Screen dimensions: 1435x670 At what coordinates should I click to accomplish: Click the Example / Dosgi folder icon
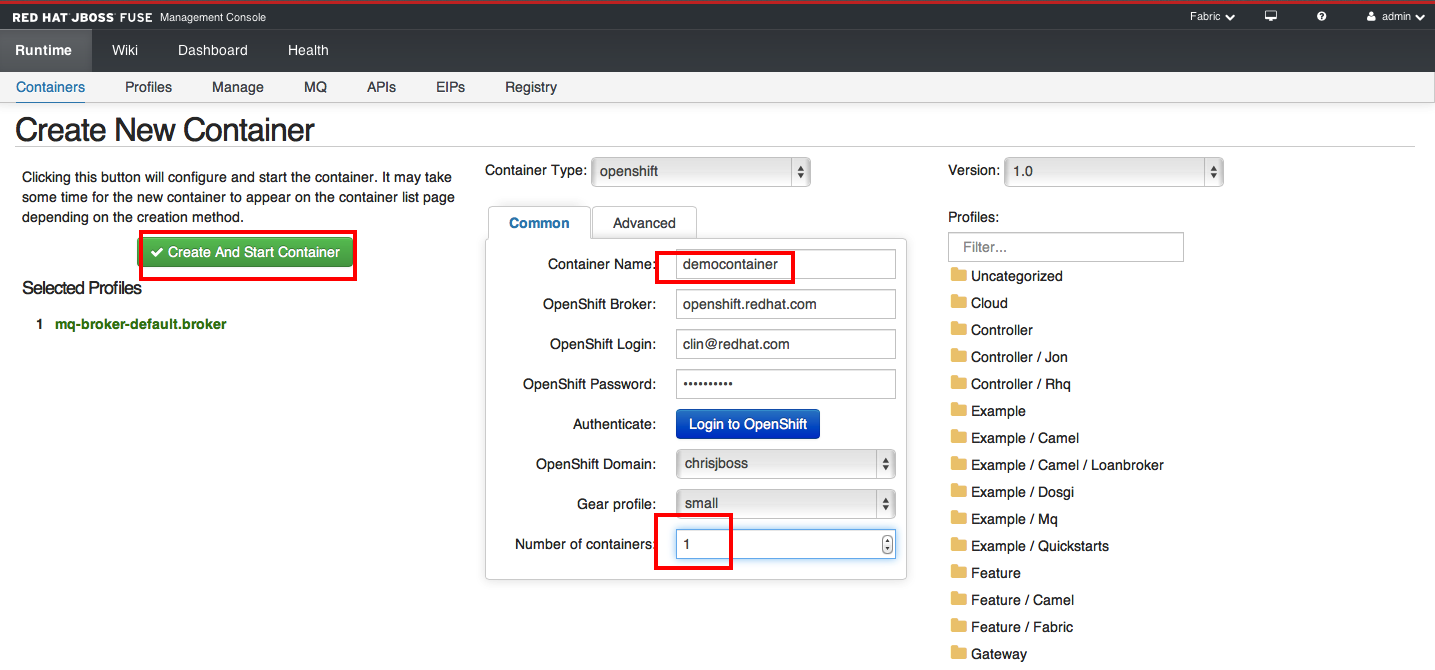click(x=959, y=491)
